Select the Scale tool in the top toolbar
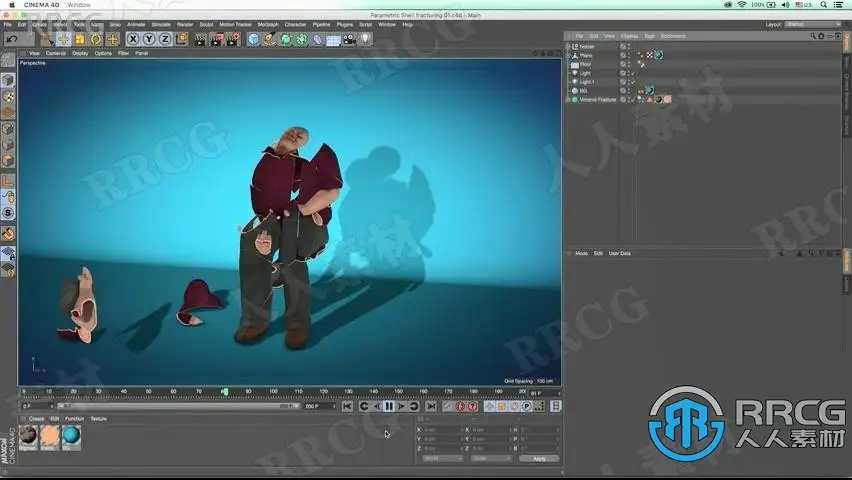The width and height of the screenshot is (852, 480). (80, 39)
